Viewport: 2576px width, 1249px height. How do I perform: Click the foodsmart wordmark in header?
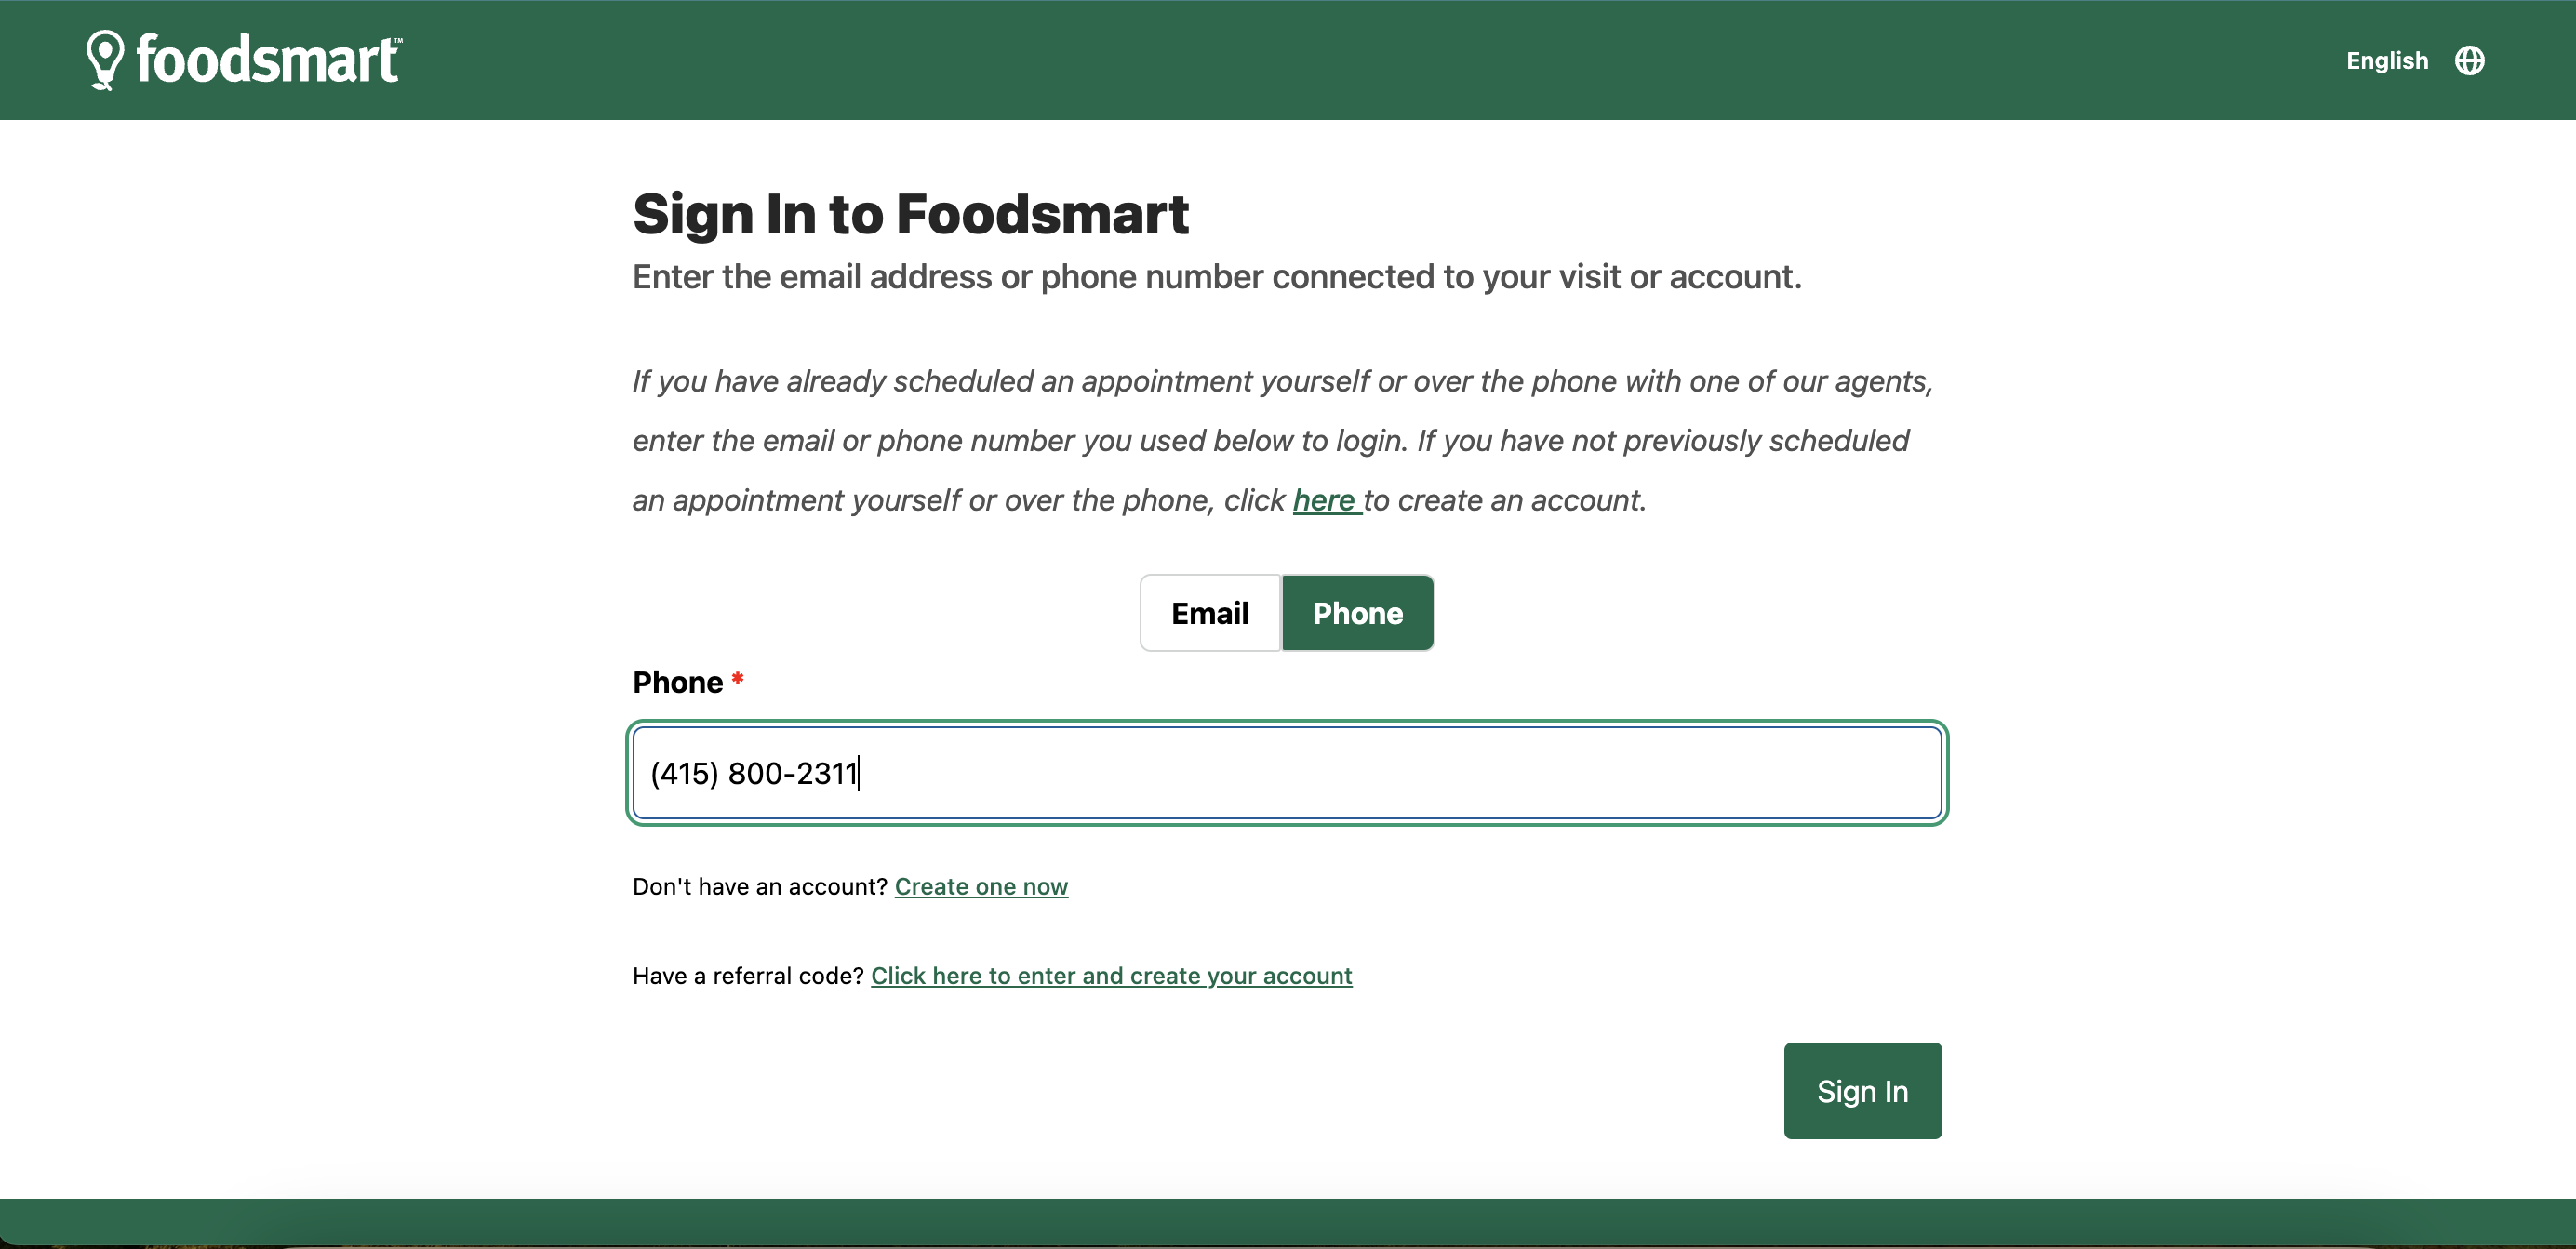(267, 60)
